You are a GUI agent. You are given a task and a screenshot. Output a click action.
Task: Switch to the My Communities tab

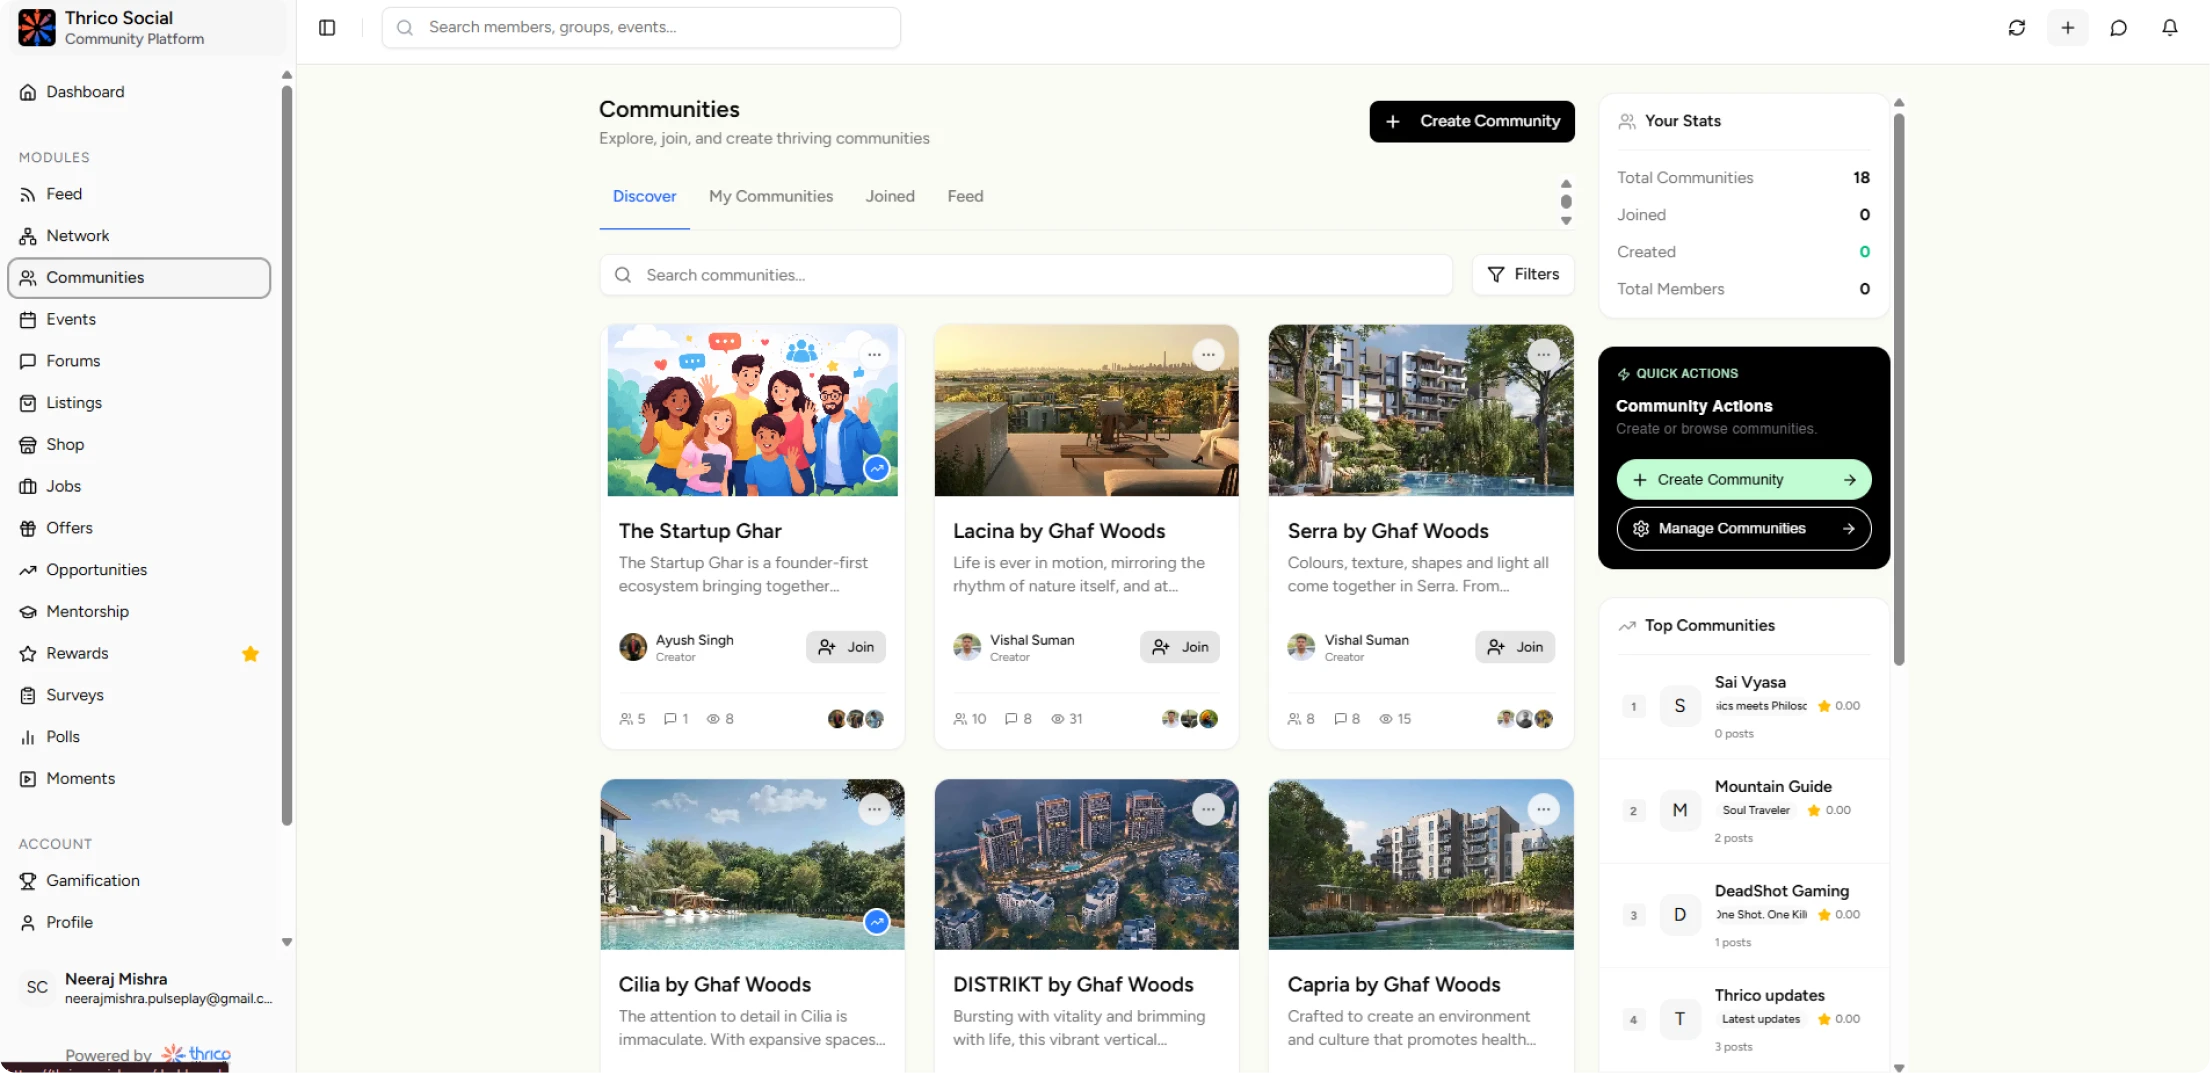771,196
